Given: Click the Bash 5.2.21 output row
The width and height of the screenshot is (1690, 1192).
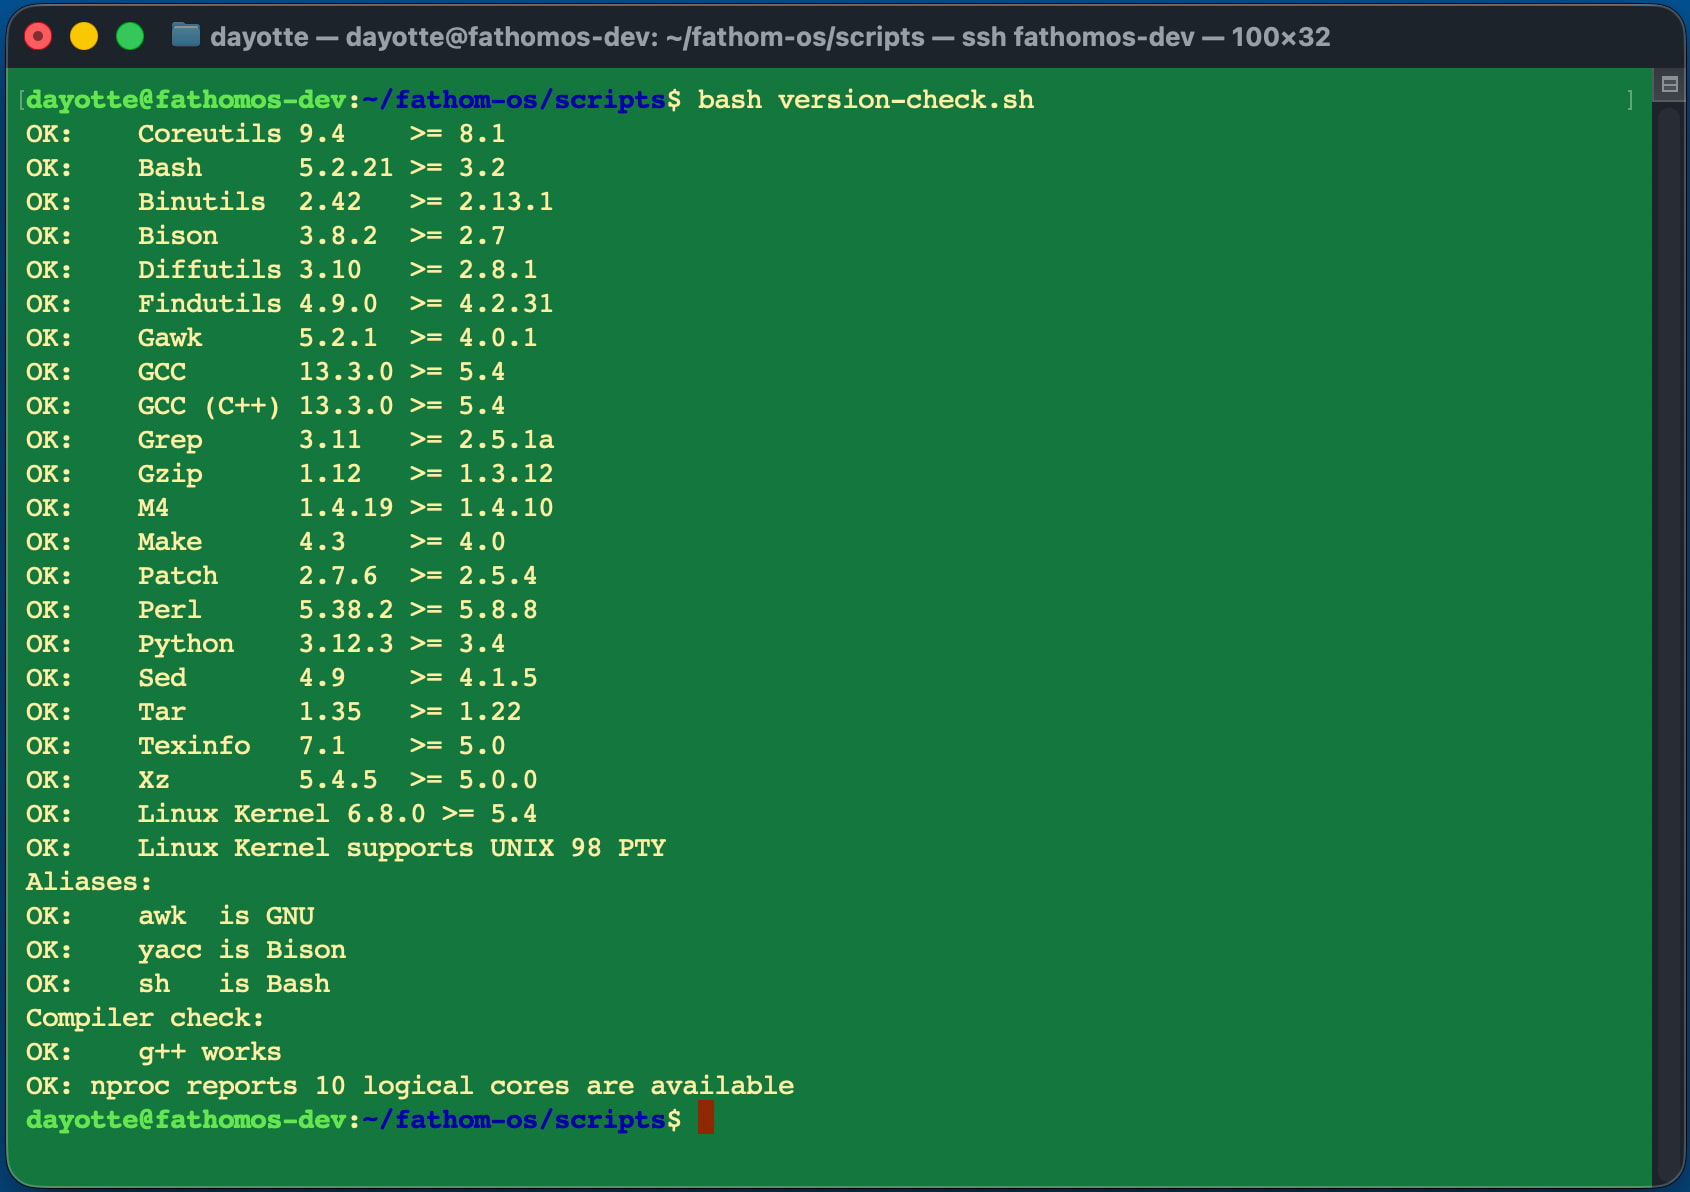Looking at the screenshot, I should point(265,168).
